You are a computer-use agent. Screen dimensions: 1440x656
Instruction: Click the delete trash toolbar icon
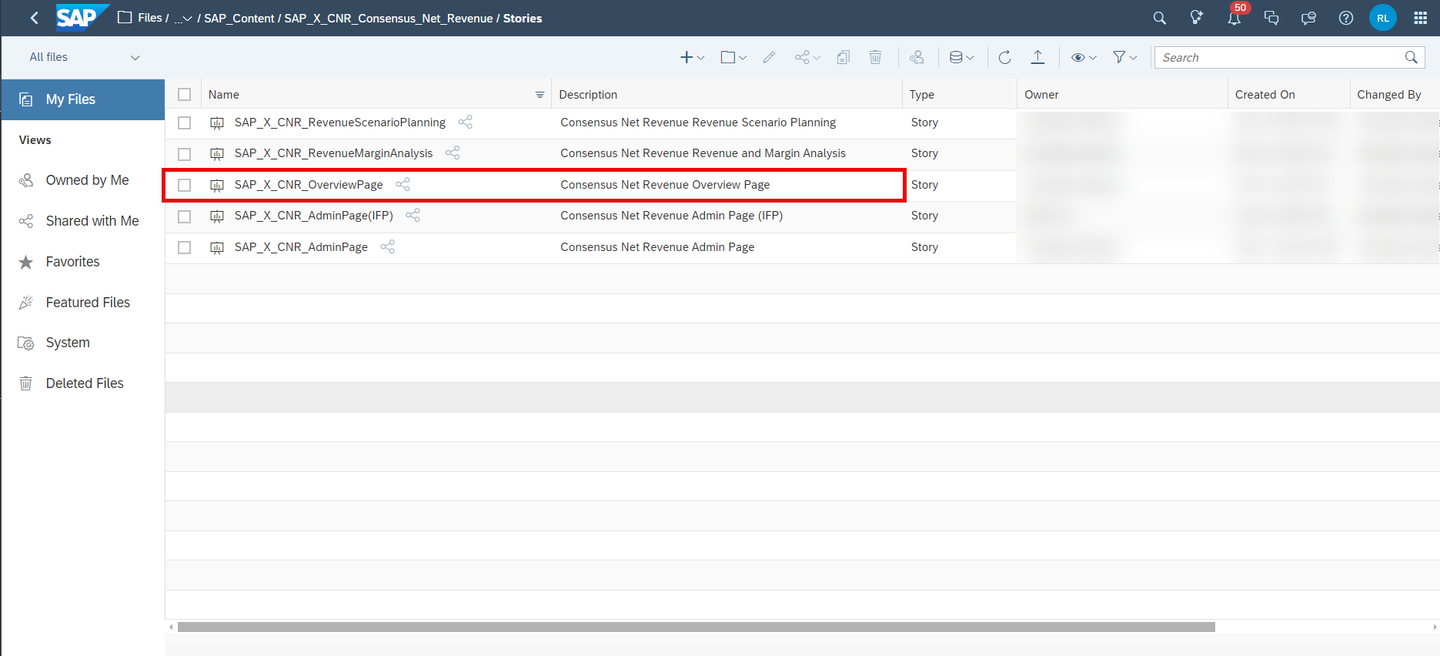click(x=875, y=57)
